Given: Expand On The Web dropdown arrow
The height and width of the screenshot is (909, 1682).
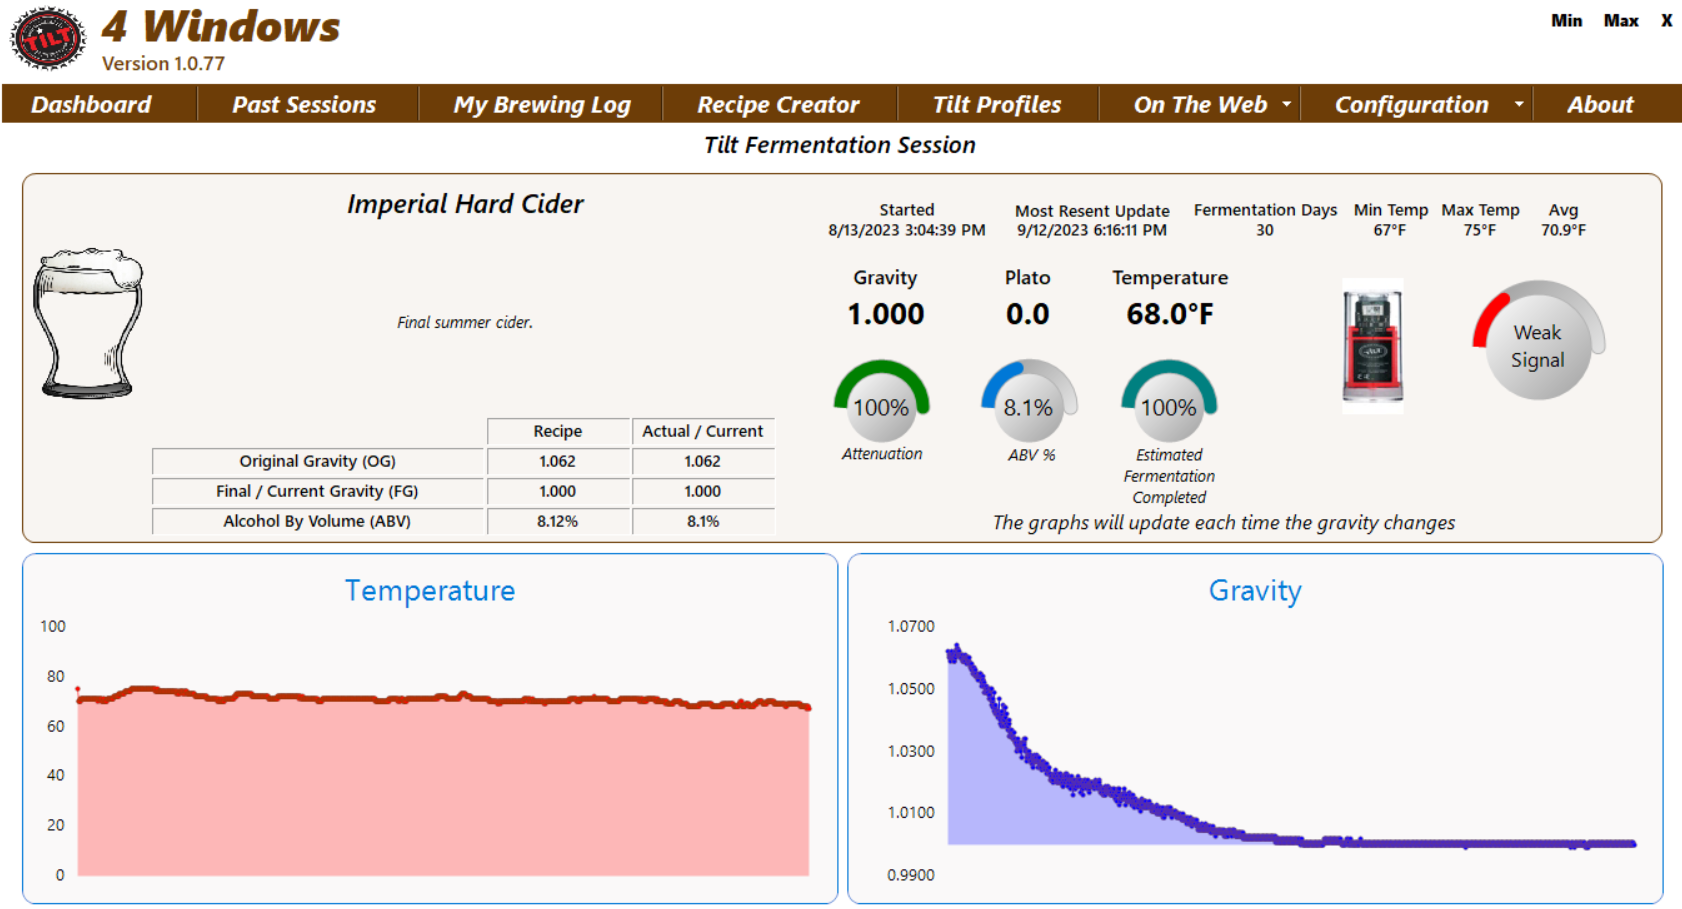Looking at the screenshot, I should point(1286,104).
